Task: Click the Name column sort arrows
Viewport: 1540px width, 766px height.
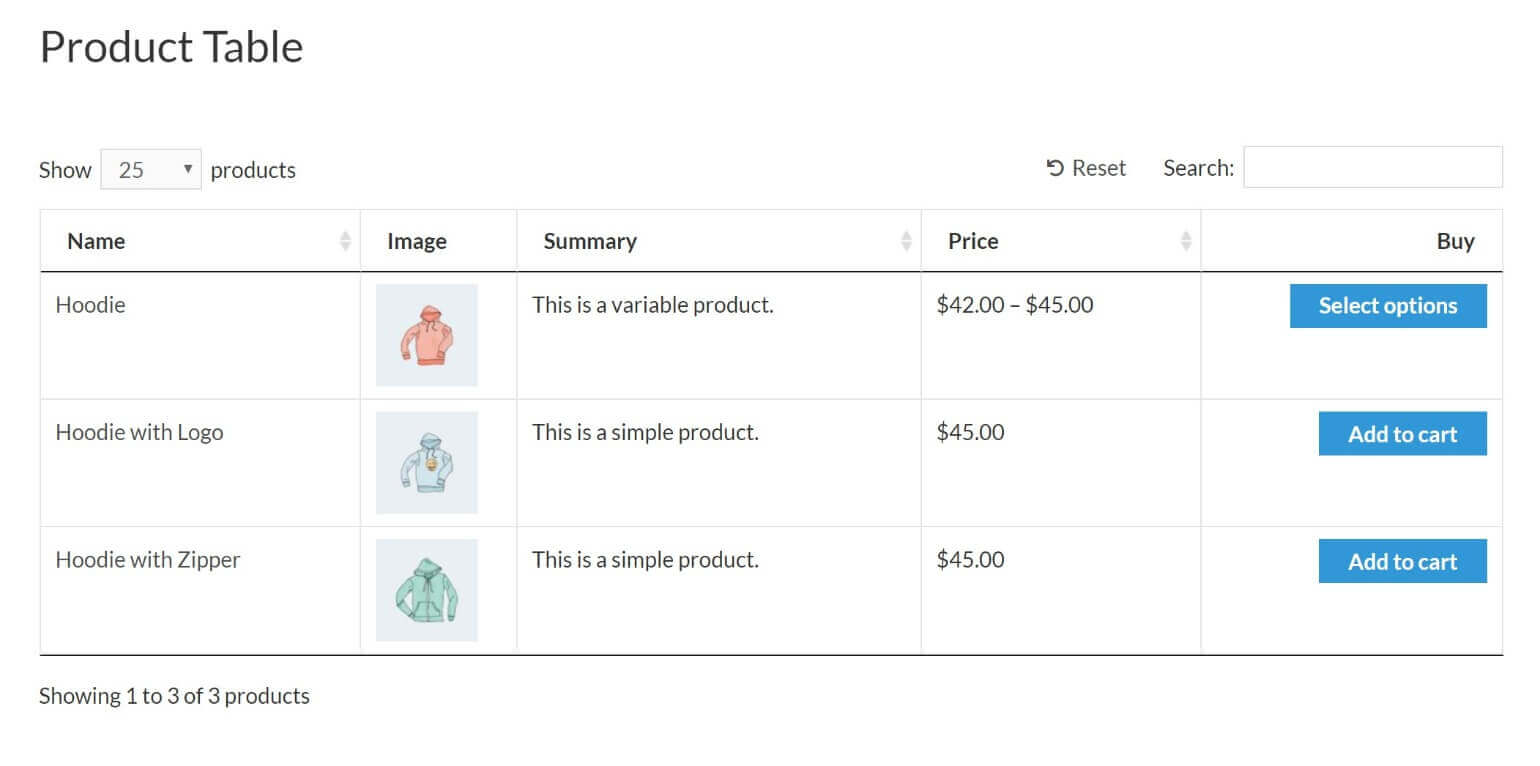Action: (345, 241)
